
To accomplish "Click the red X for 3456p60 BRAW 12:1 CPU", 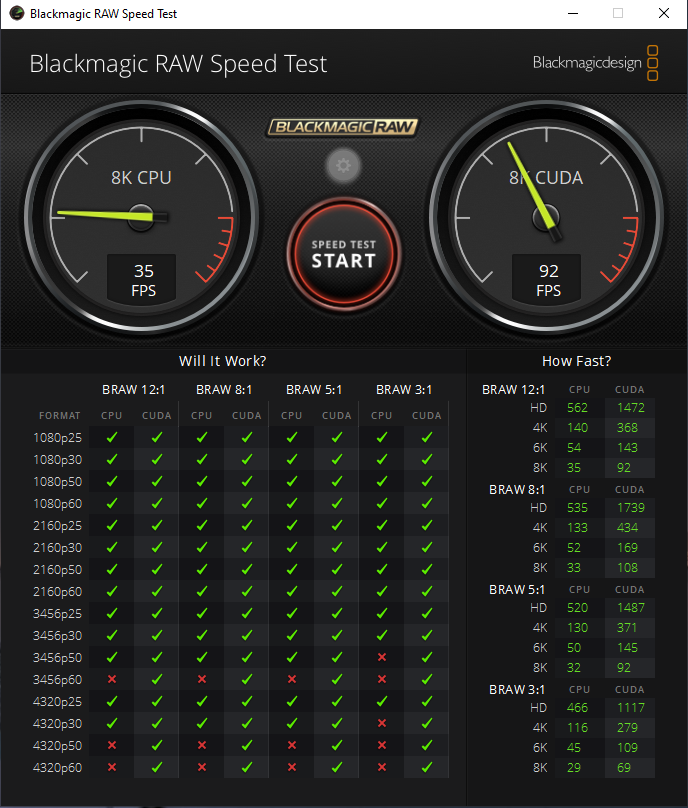I will click(111, 679).
